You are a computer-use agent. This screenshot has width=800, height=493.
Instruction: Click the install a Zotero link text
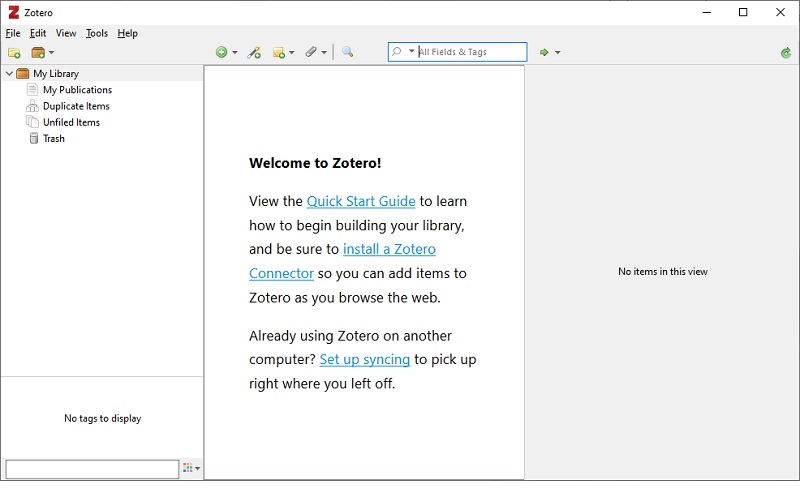[389, 249]
